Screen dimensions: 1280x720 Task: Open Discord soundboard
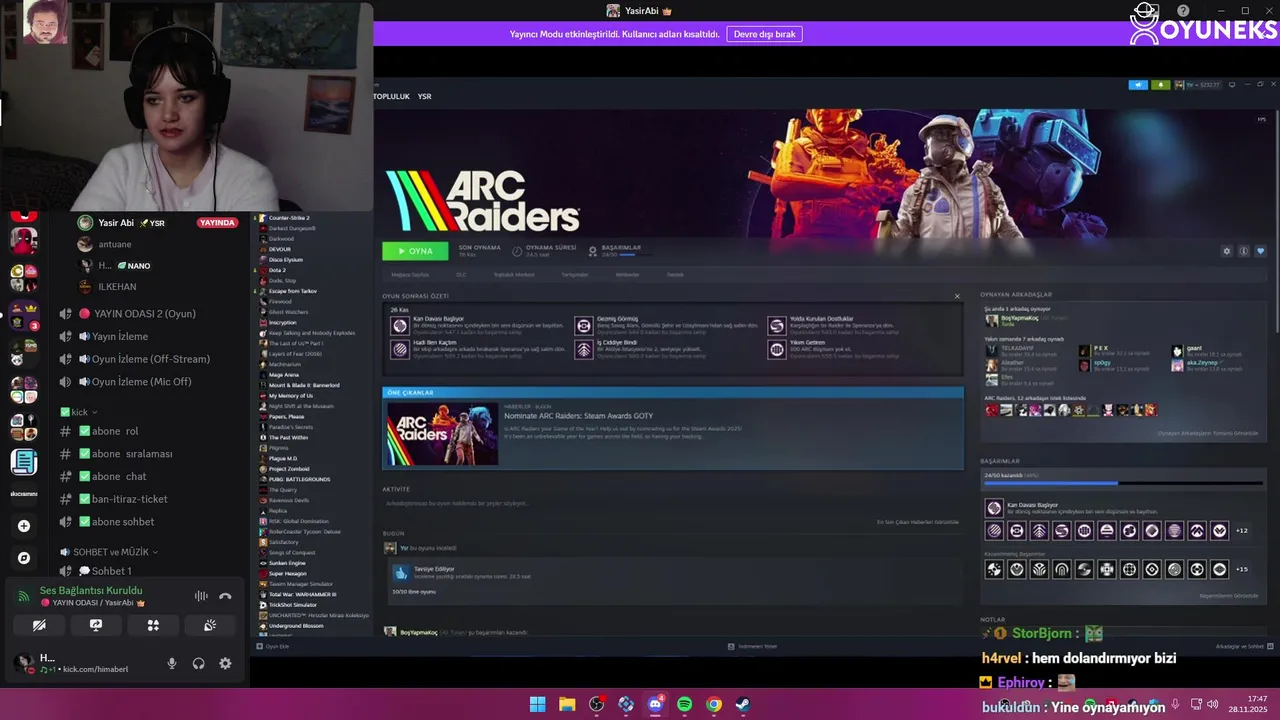pyautogui.click(x=210, y=625)
